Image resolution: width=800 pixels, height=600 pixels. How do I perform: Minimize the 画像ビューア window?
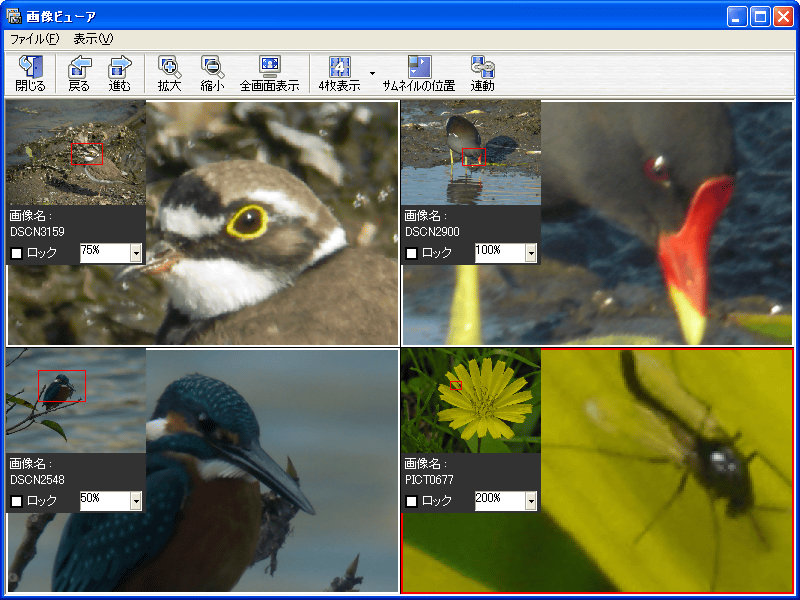point(737,17)
